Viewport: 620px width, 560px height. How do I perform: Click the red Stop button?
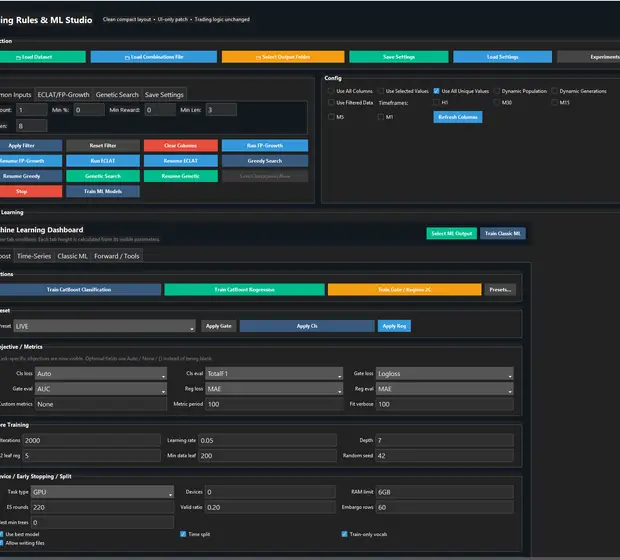(x=31, y=191)
